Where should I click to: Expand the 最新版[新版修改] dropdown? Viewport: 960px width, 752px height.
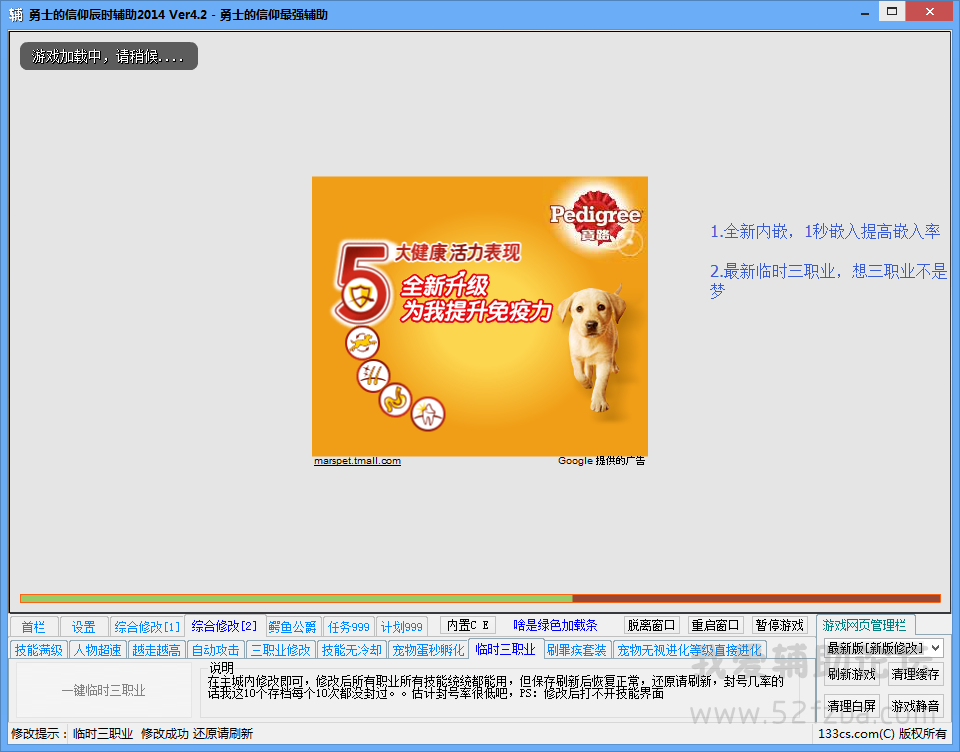point(883,648)
